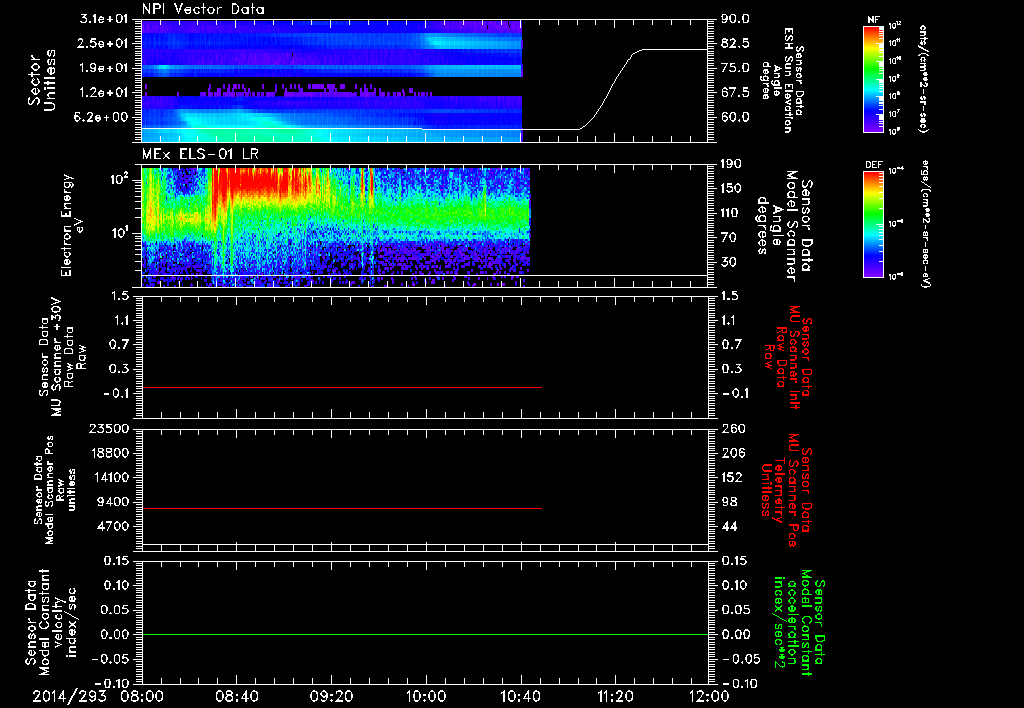Click the '10:00' time axis tick label
Screen dimensions: 1024x708
coord(426,696)
